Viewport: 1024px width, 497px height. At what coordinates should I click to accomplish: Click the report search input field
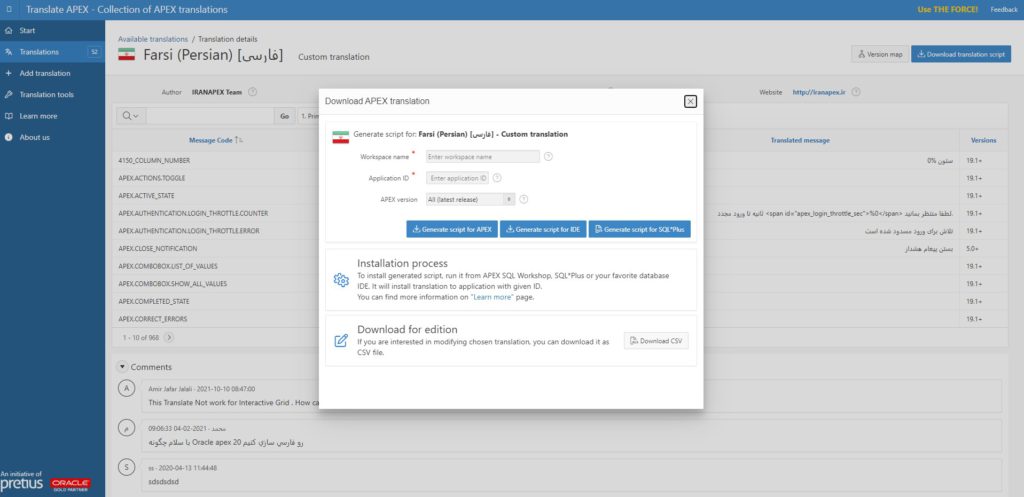click(x=210, y=116)
